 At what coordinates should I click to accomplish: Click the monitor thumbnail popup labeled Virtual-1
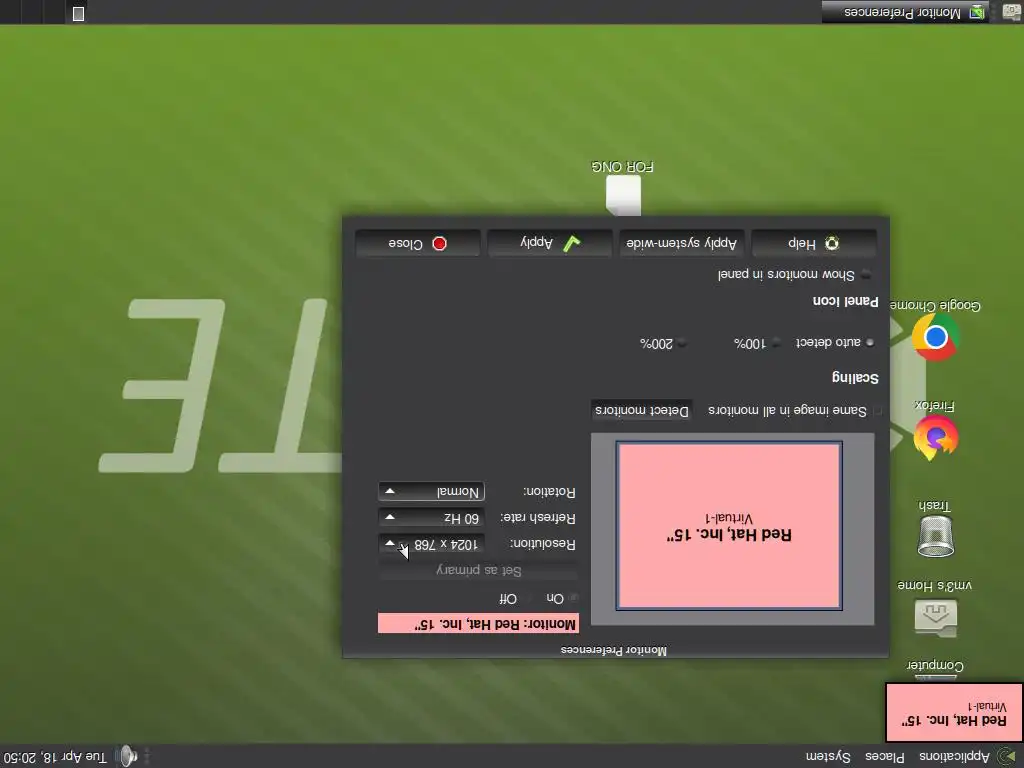coord(954,712)
